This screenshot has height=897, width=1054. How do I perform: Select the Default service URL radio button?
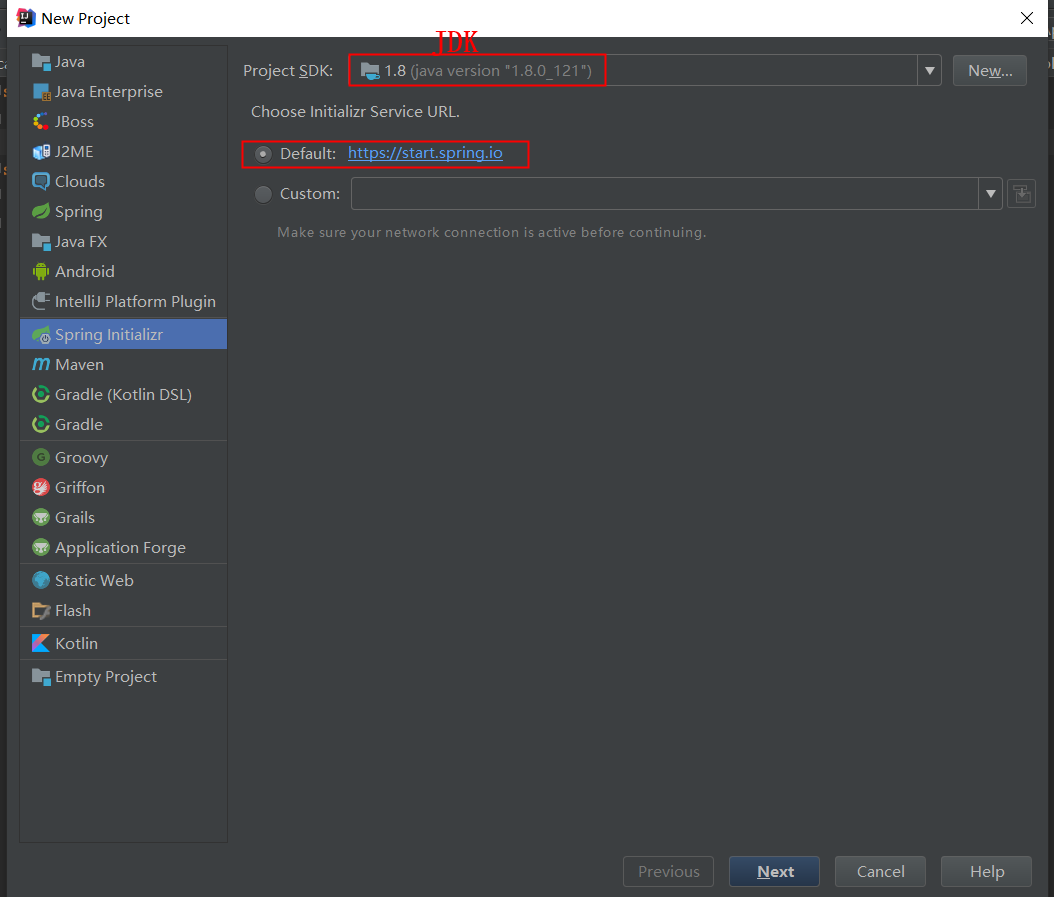(x=264, y=154)
